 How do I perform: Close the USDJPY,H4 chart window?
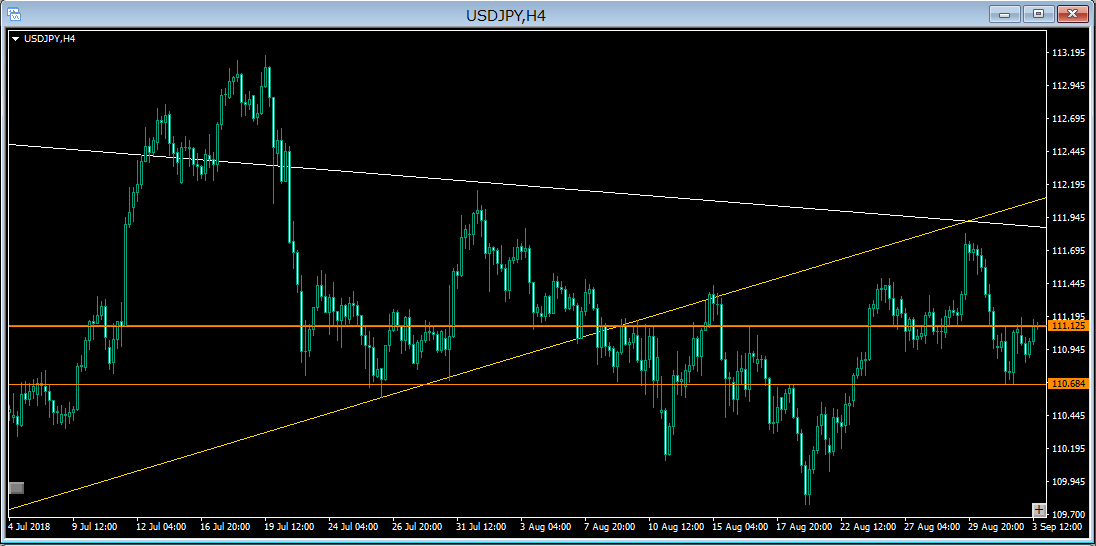pos(1072,13)
